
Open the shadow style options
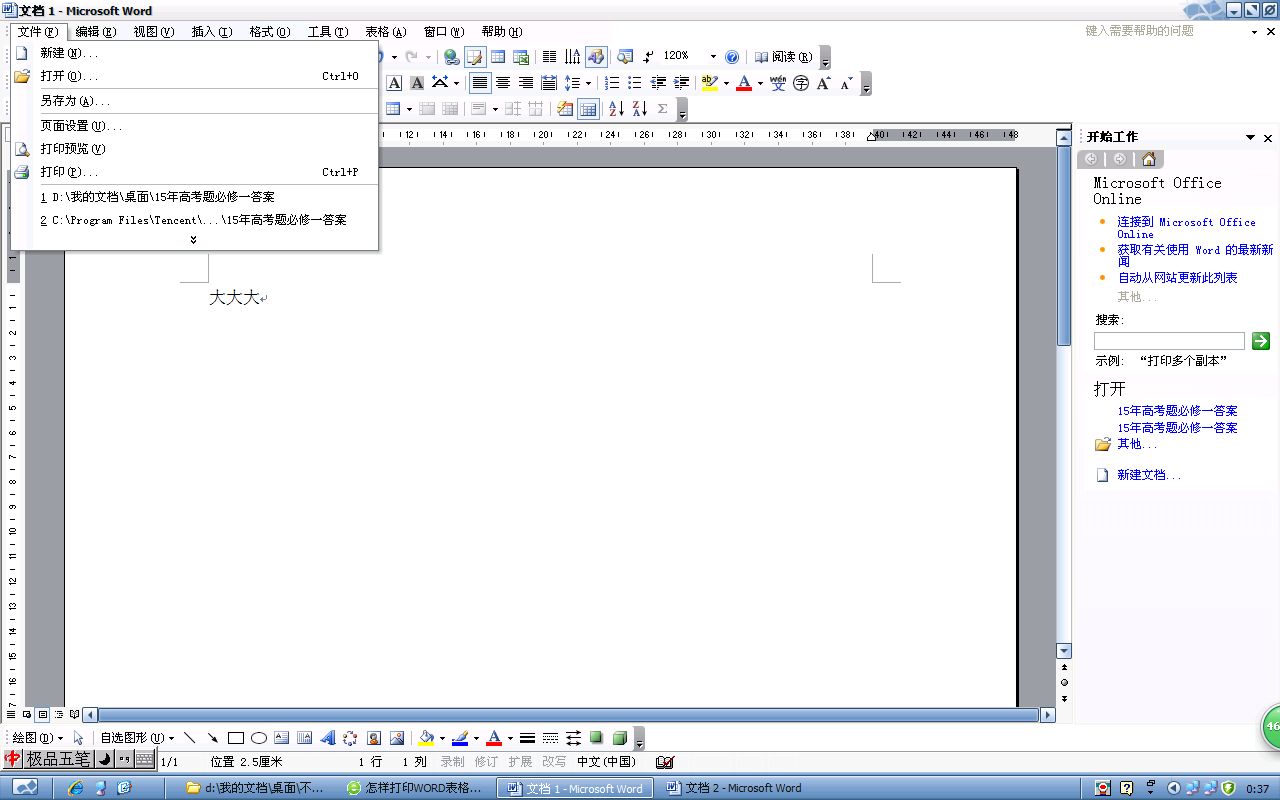(597, 738)
